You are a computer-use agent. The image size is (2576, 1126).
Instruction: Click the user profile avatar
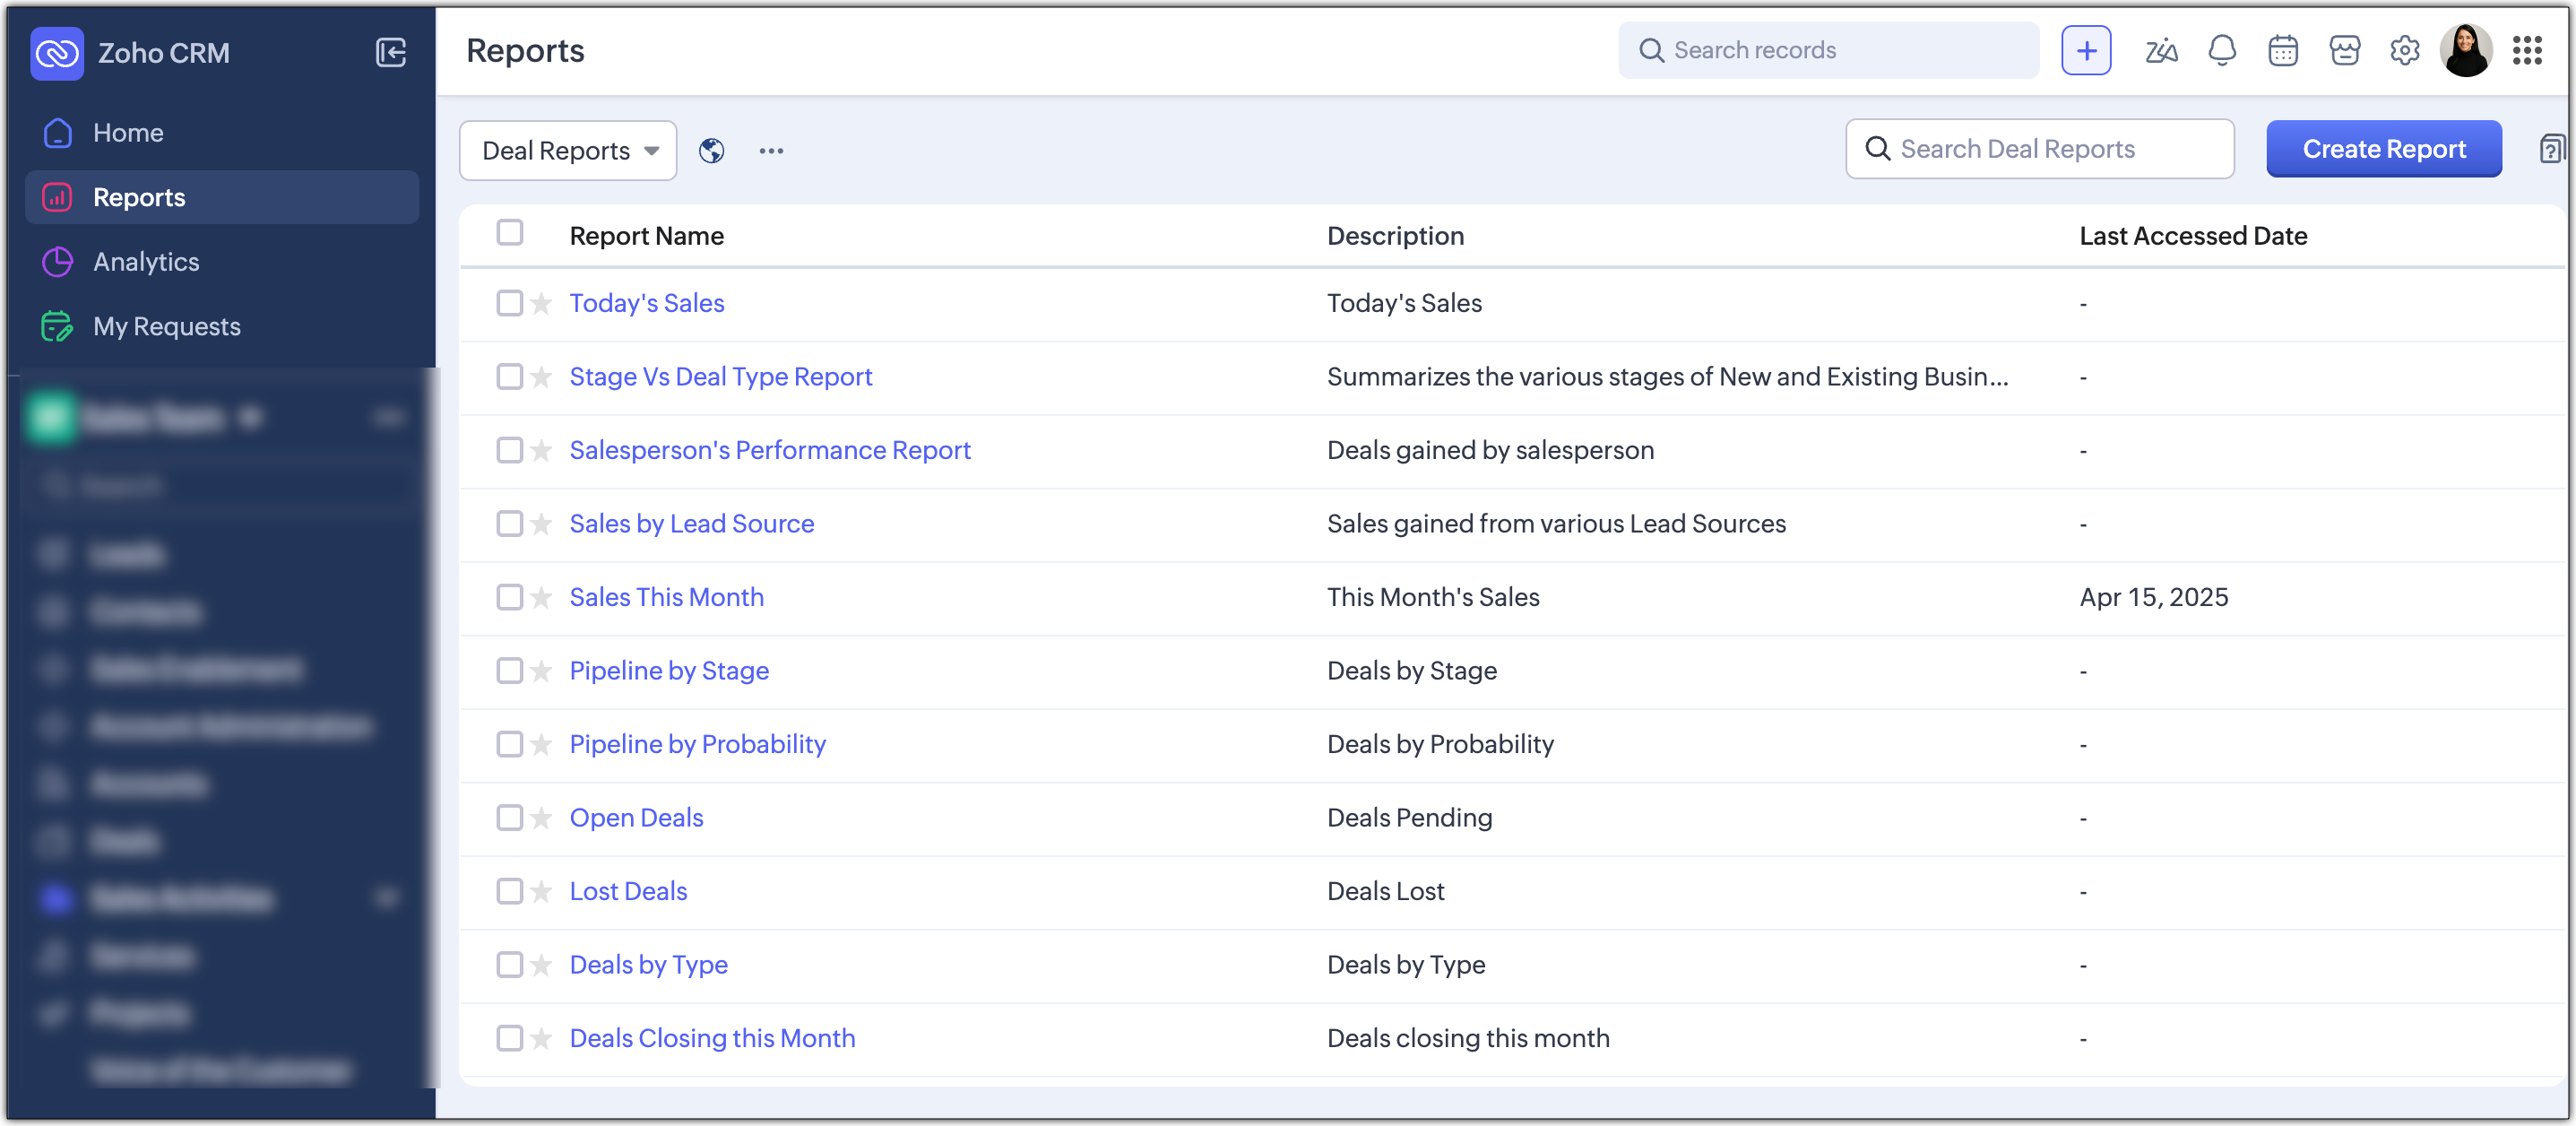click(x=2465, y=50)
